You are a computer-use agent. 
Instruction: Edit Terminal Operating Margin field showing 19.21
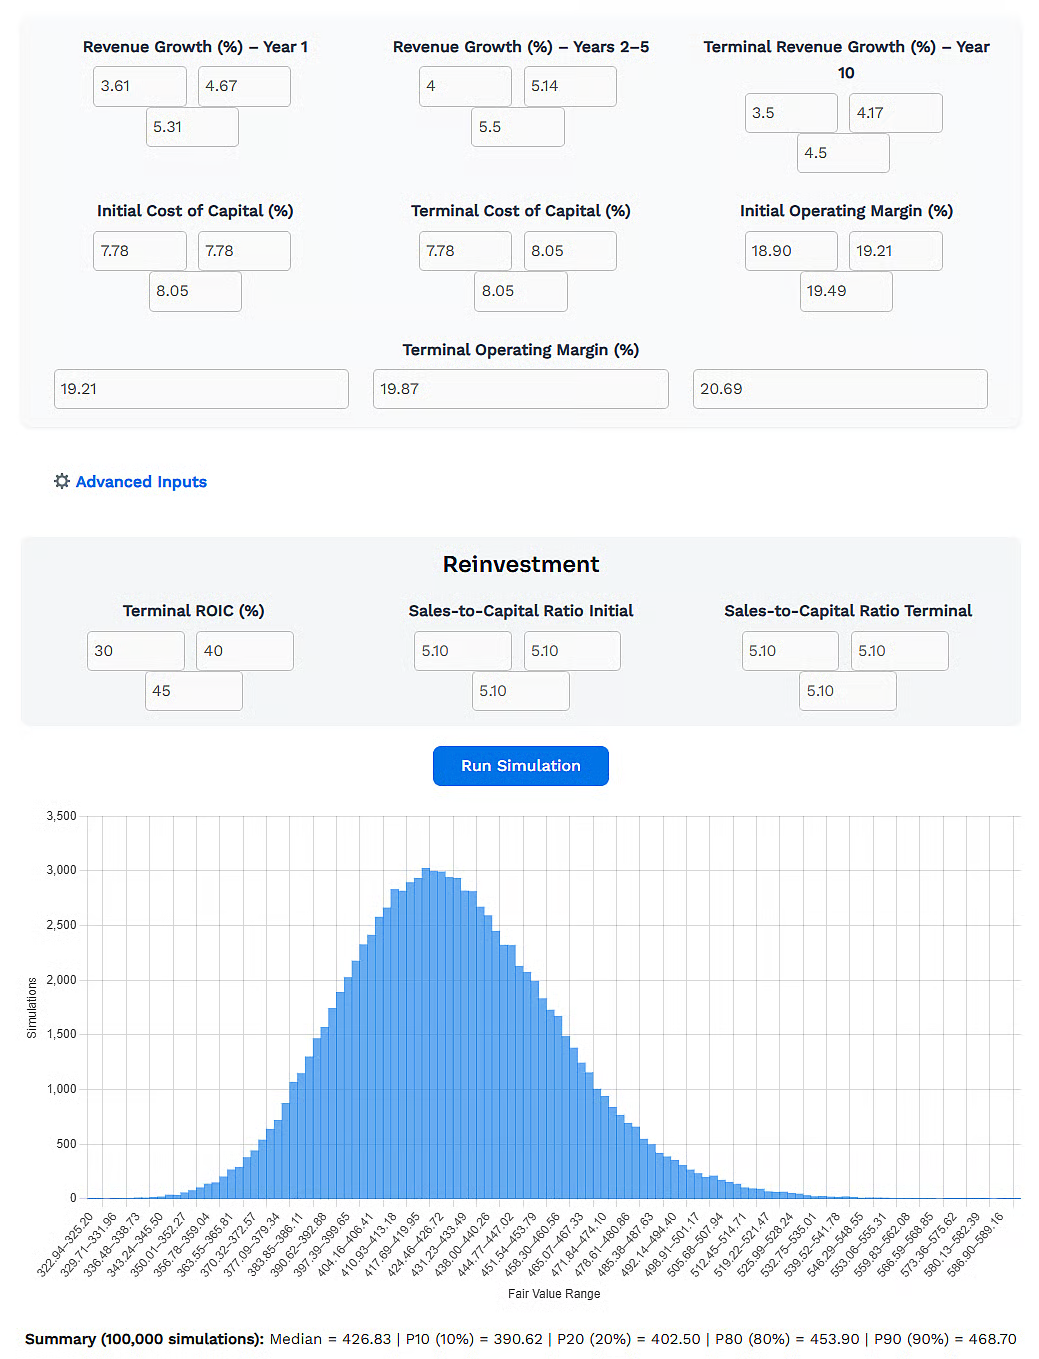[201, 389]
